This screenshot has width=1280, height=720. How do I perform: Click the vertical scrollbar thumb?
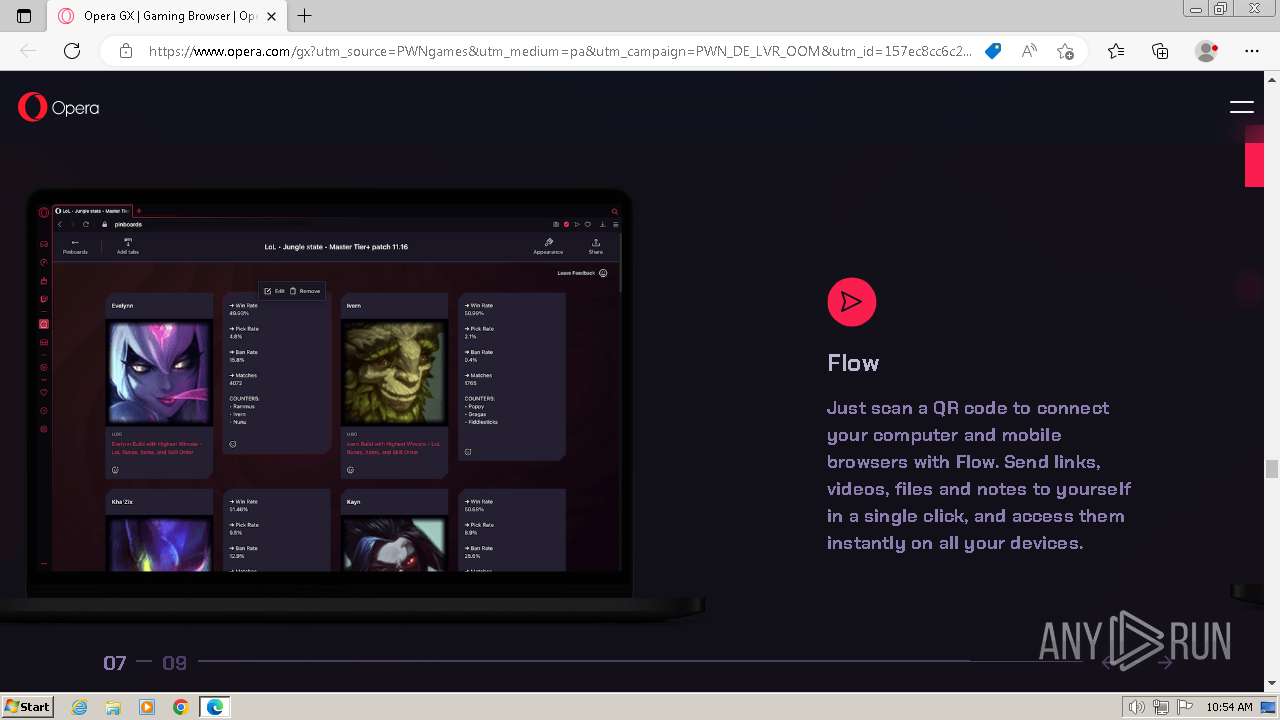click(x=1272, y=469)
